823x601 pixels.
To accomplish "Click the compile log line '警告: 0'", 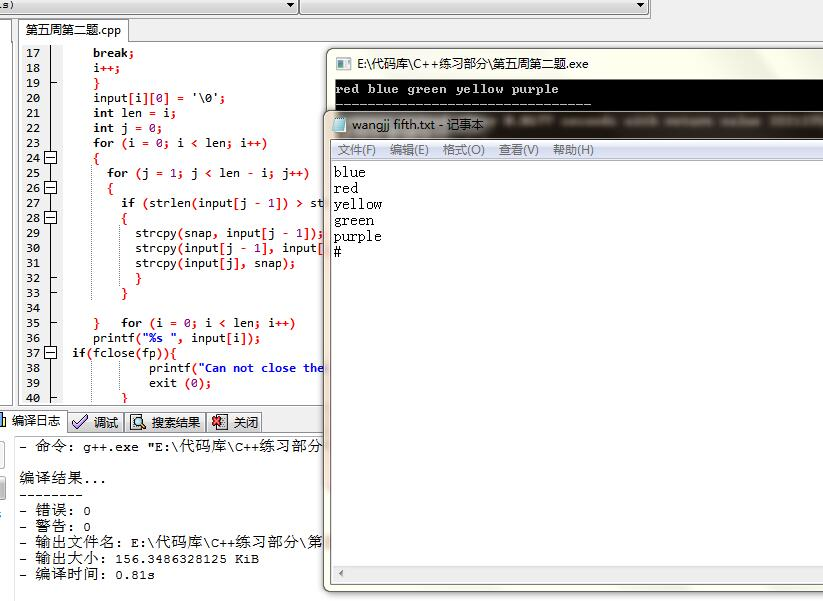I will click(55, 526).
